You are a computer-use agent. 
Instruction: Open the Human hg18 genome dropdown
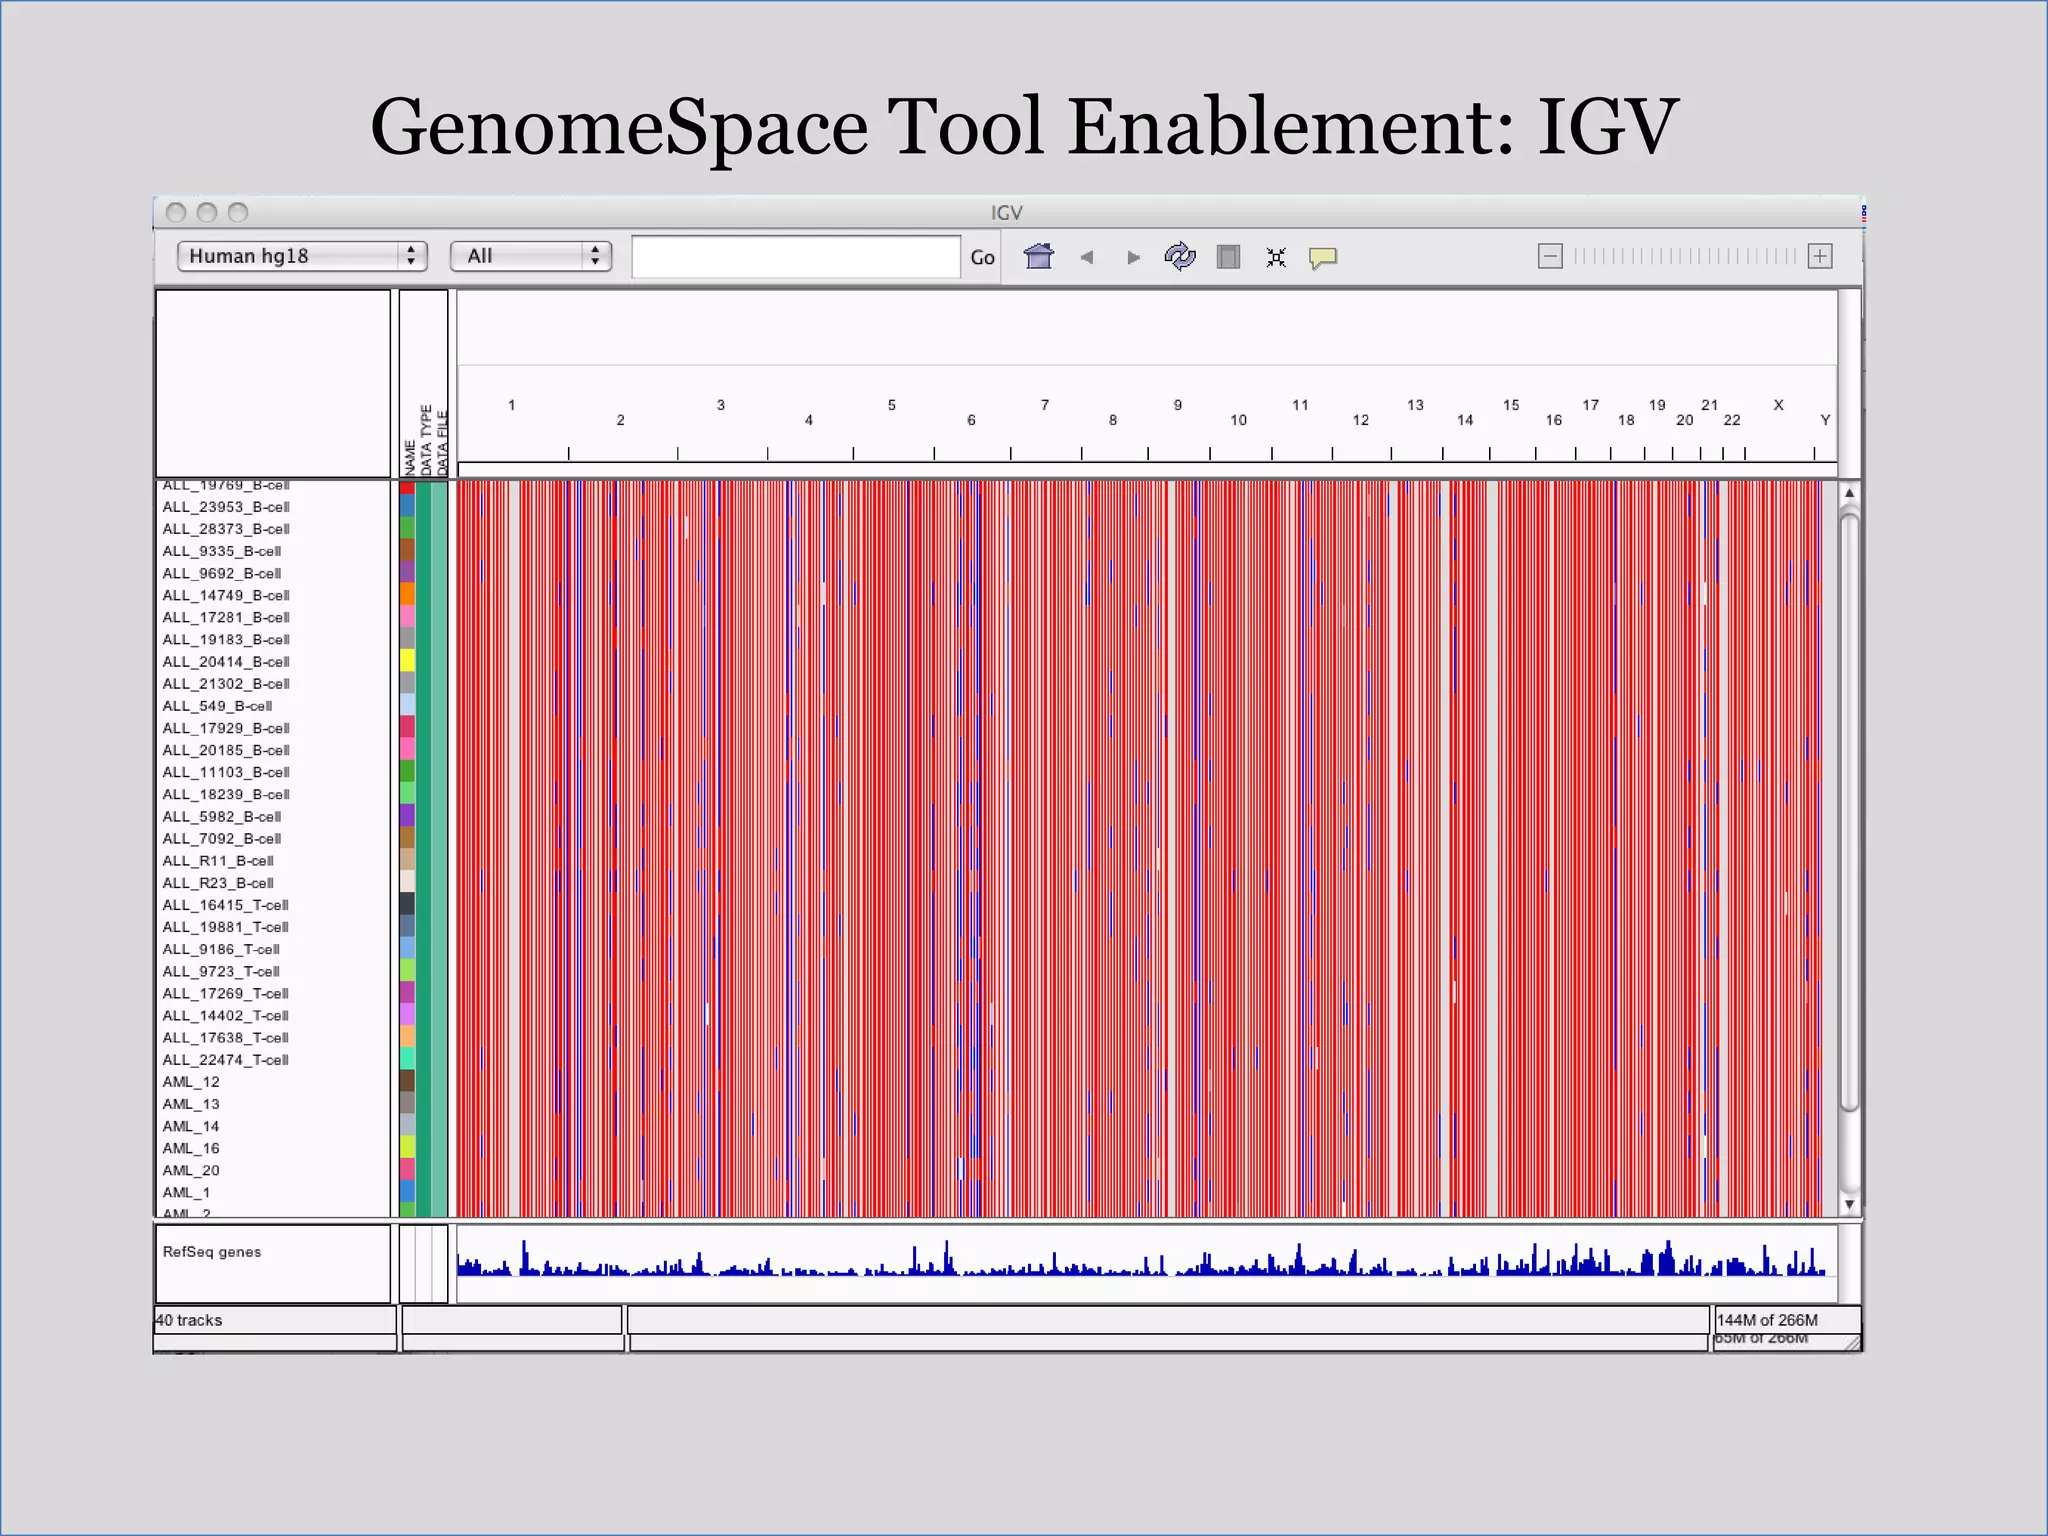tap(302, 256)
